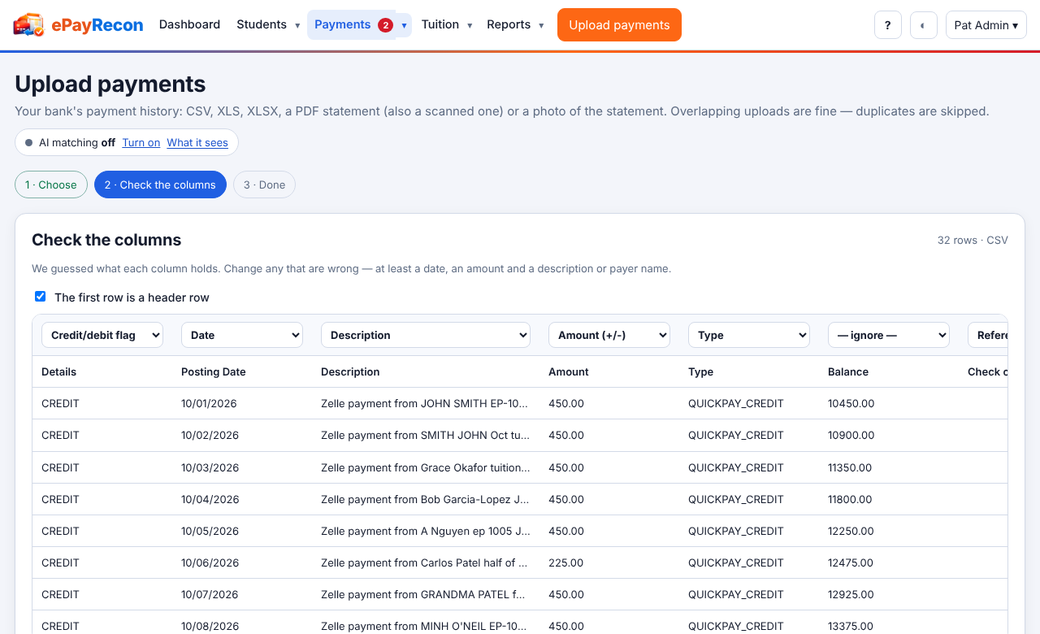Screen dimensions: 1040x634
Task: Click the 'Balance' header cell
Action: pos(848,372)
